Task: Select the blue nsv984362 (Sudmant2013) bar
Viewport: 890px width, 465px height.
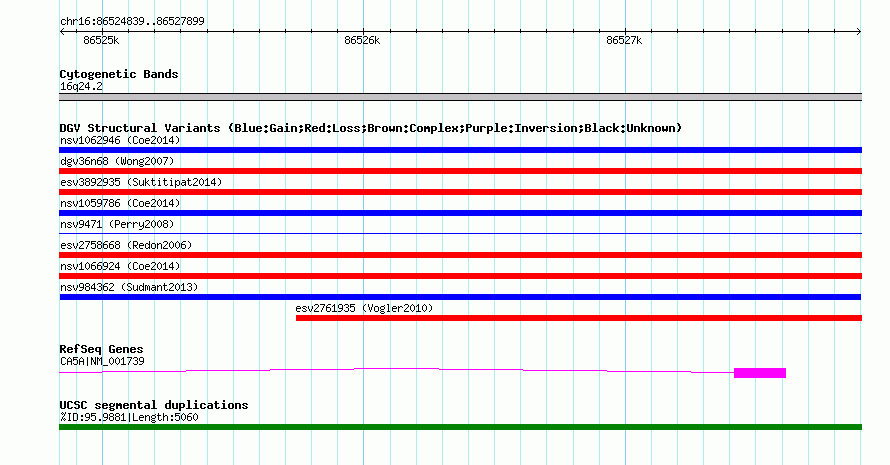Action: click(x=460, y=297)
